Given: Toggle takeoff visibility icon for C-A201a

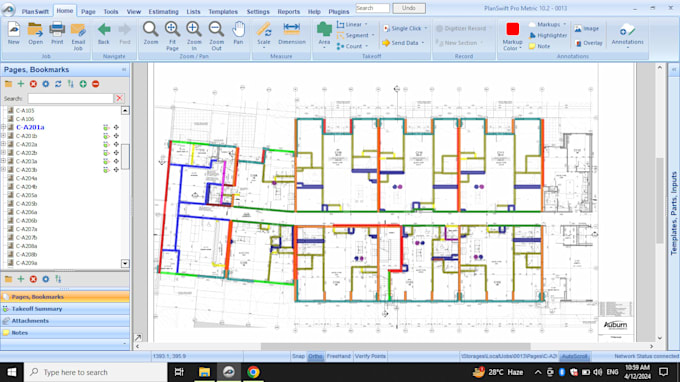Looking at the screenshot, I should (106, 127).
